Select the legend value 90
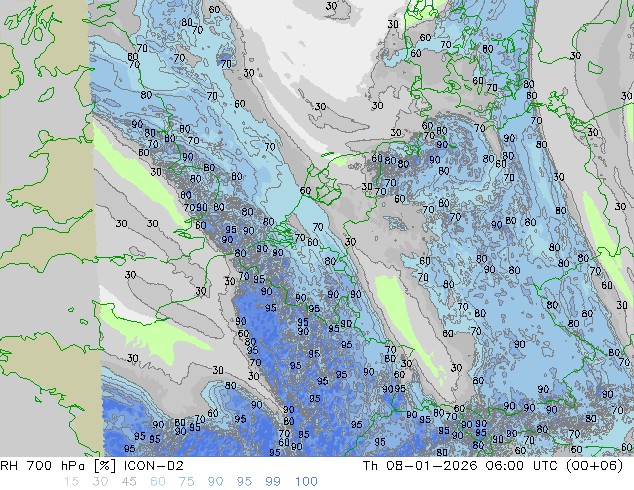The height and width of the screenshot is (490, 634). pos(216,482)
